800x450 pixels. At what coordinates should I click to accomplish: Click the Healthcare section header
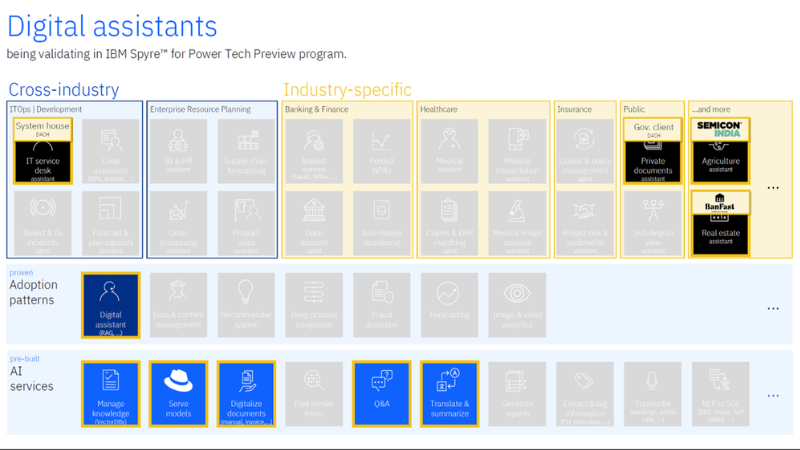tap(440, 109)
